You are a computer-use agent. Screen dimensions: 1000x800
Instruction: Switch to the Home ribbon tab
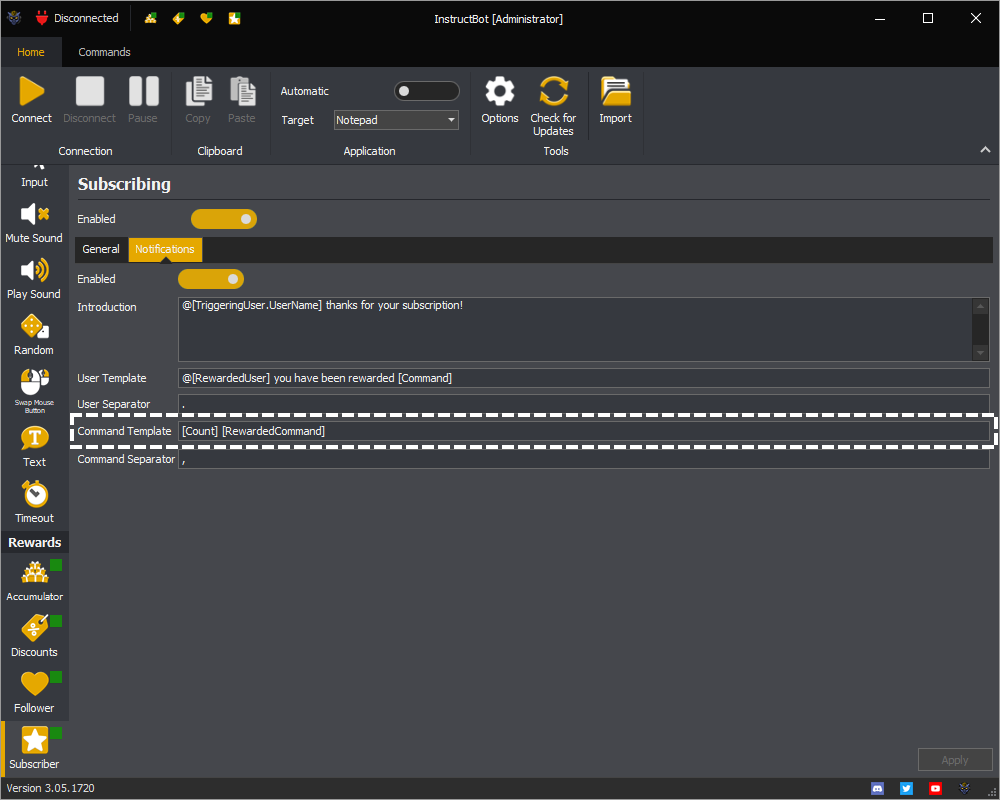(31, 52)
